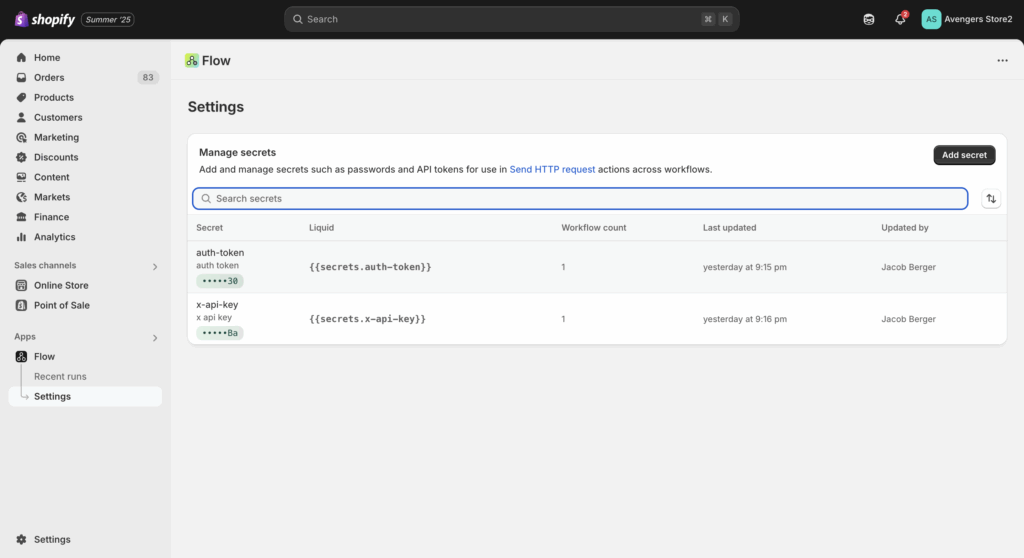Open the notifications bell
Viewport: 1024px width, 558px height.
[x=901, y=19]
